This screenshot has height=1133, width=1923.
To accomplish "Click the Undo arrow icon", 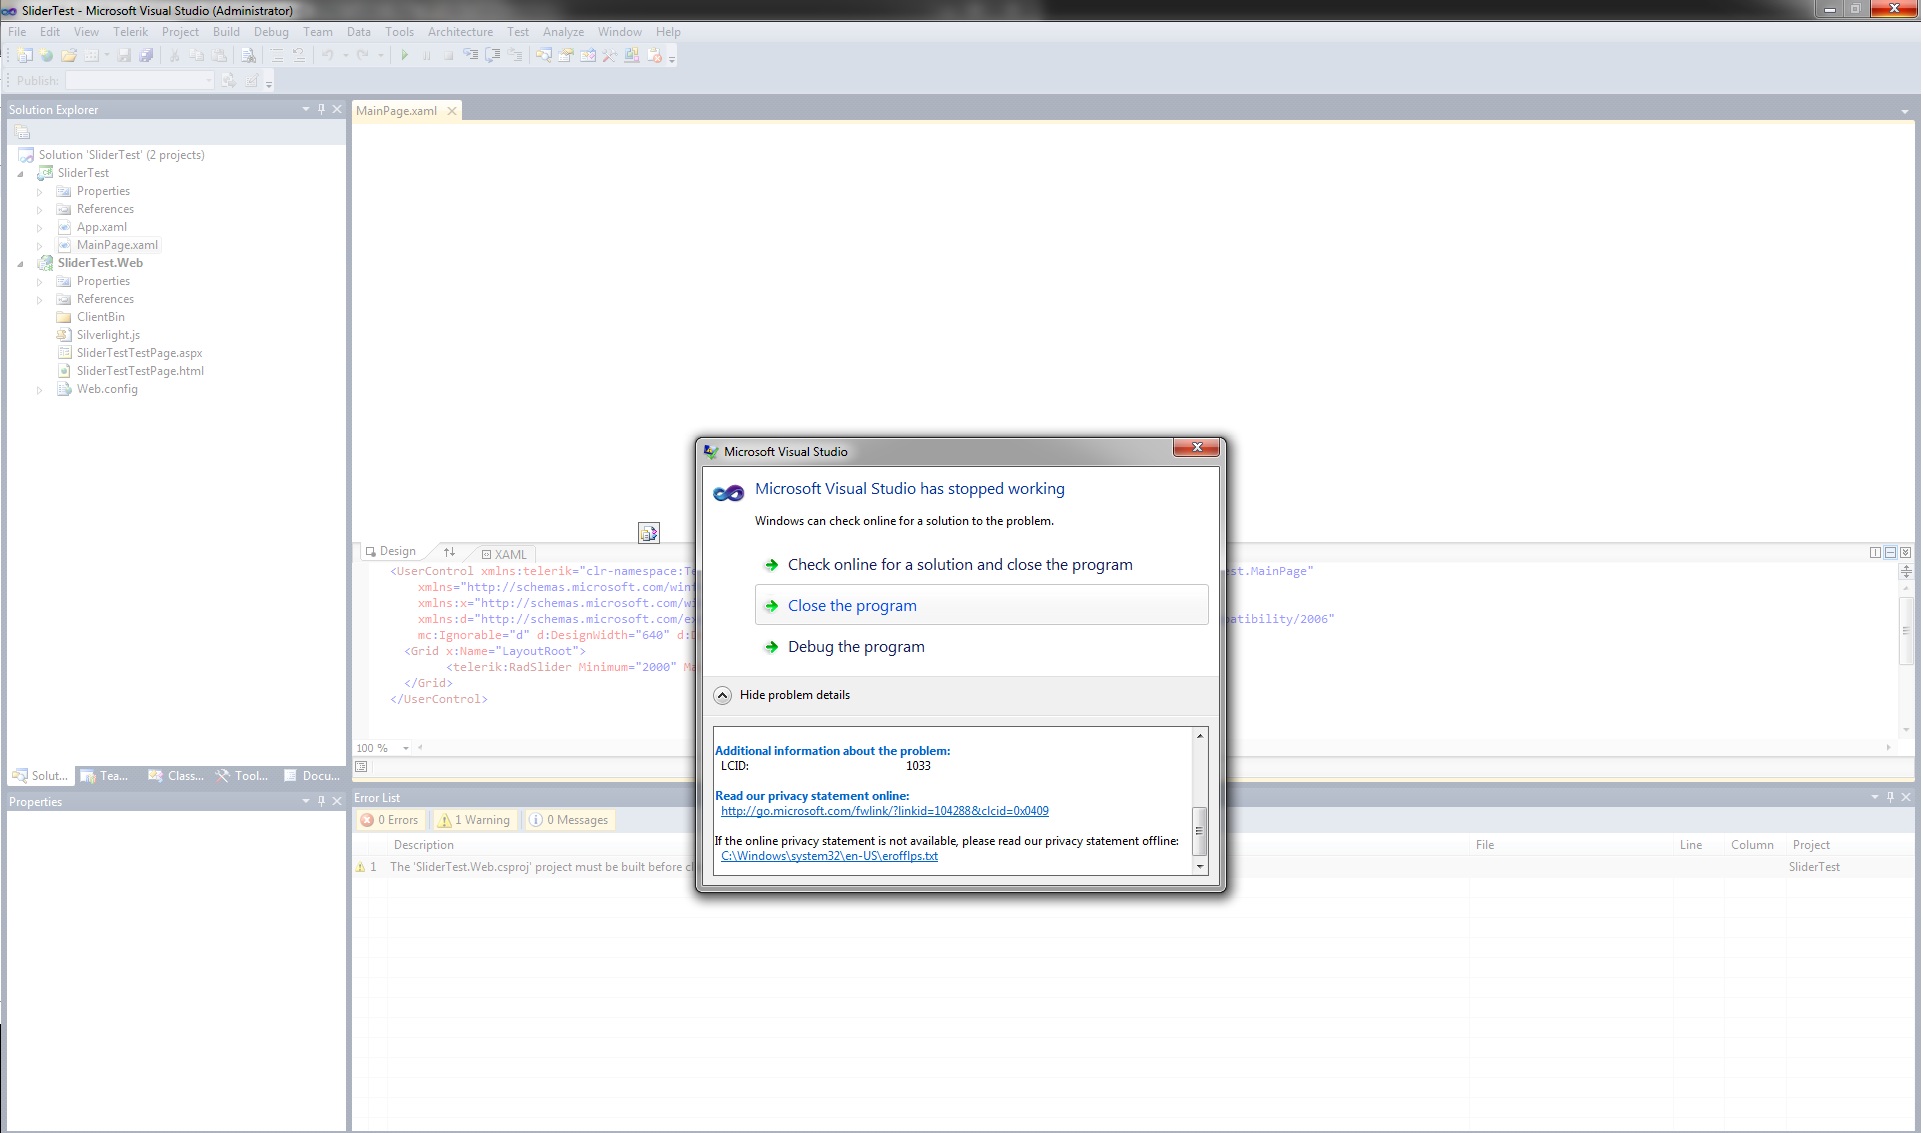I will [327, 56].
